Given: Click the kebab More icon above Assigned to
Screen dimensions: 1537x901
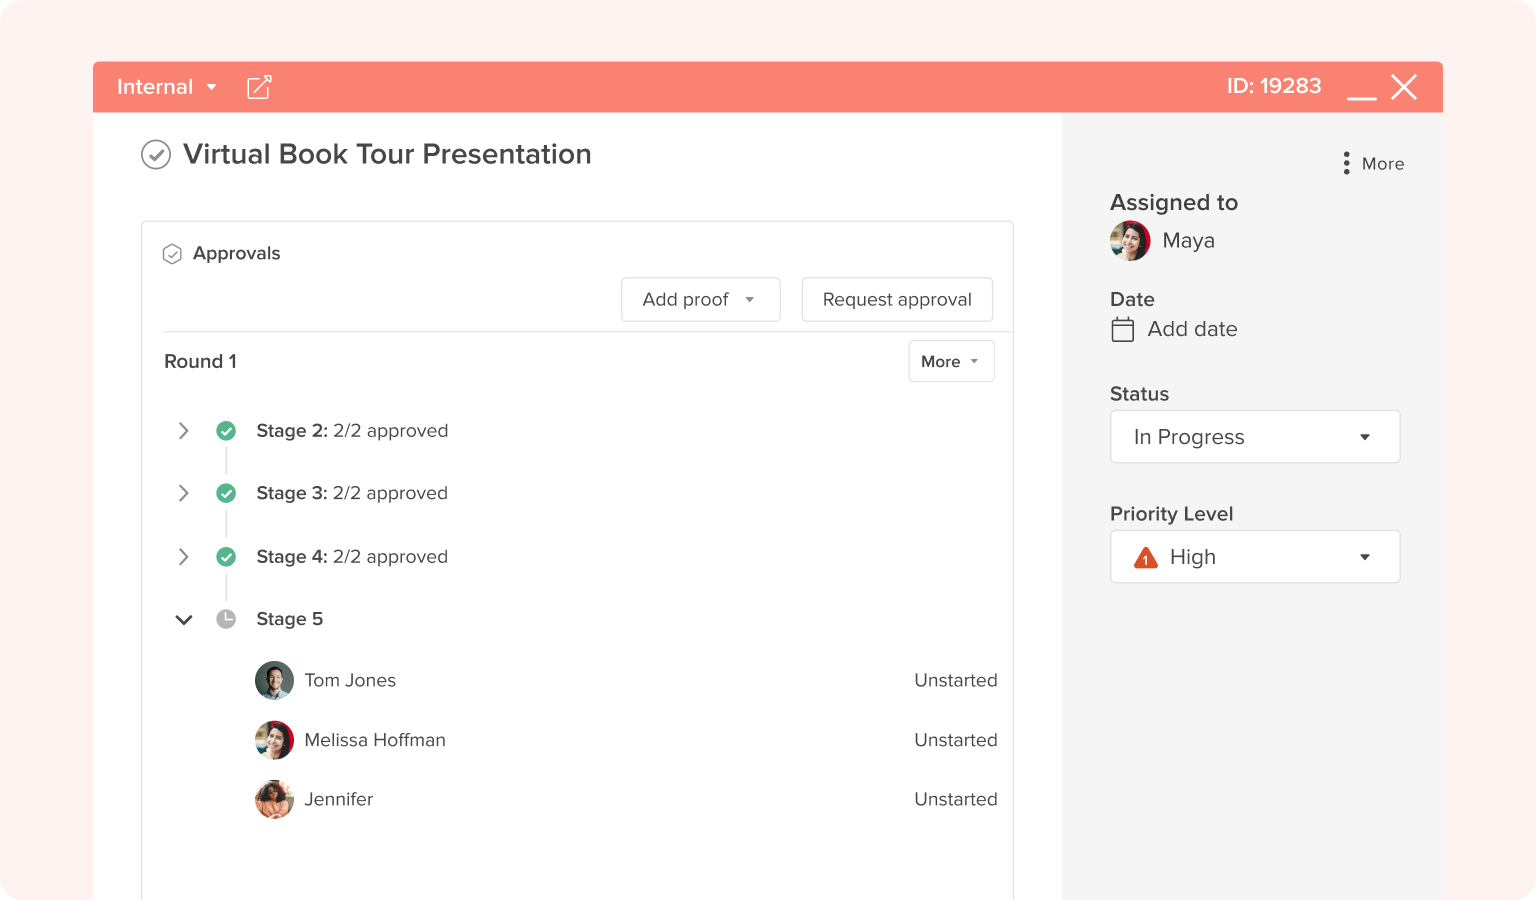Looking at the screenshot, I should coord(1345,162).
